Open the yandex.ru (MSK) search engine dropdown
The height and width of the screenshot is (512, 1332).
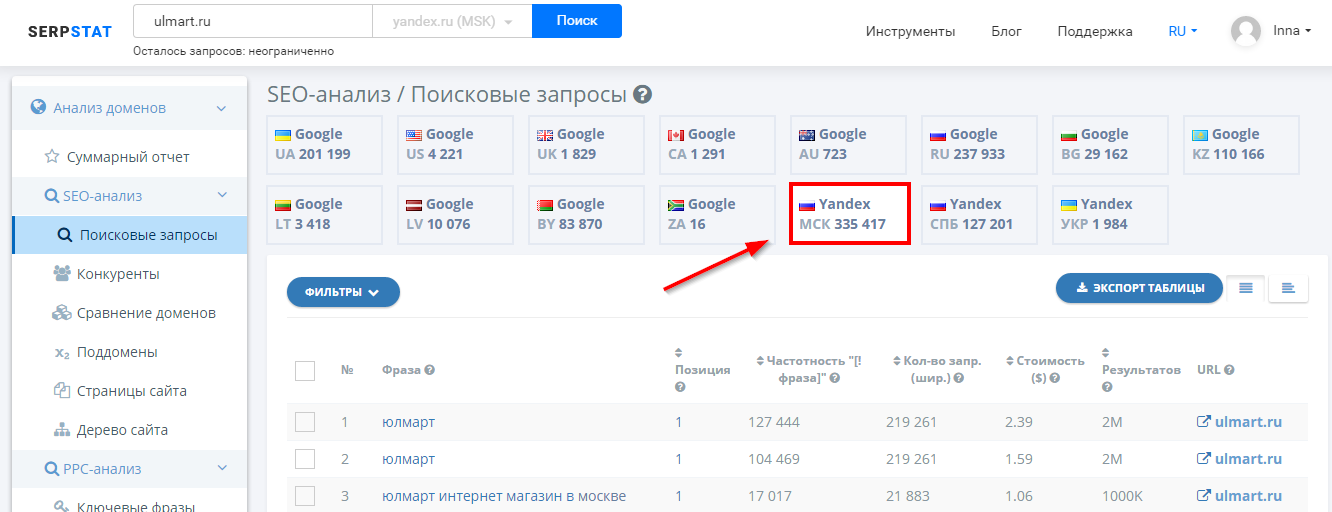pyautogui.click(x=452, y=21)
